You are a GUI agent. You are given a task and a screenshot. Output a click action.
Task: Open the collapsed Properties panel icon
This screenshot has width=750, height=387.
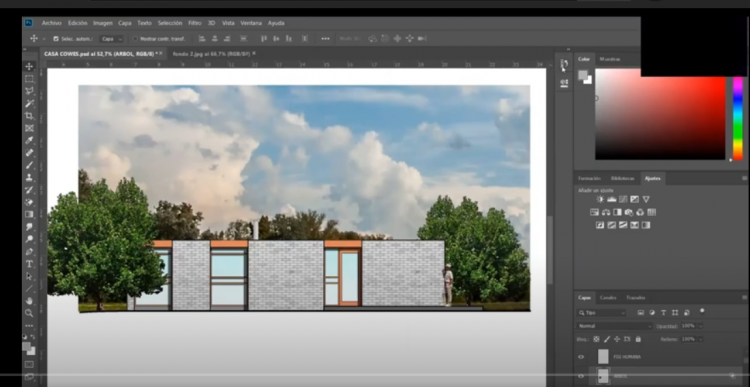click(564, 83)
